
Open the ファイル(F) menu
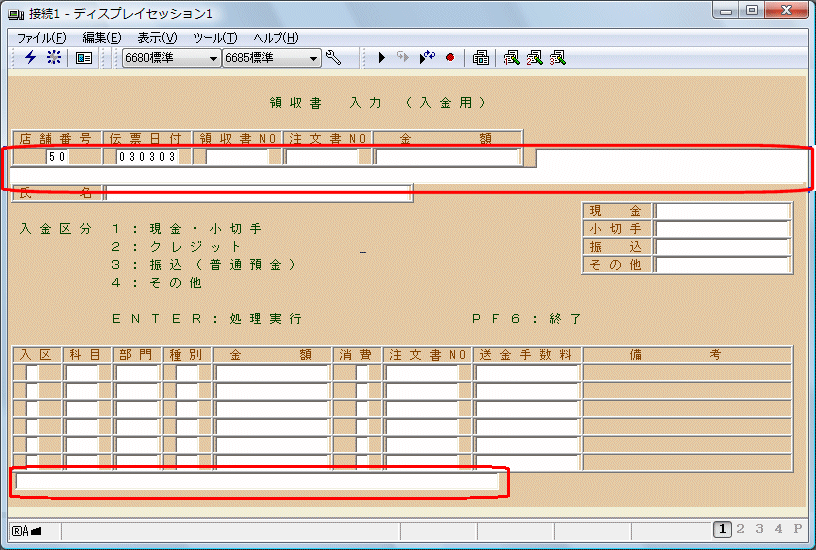41,38
